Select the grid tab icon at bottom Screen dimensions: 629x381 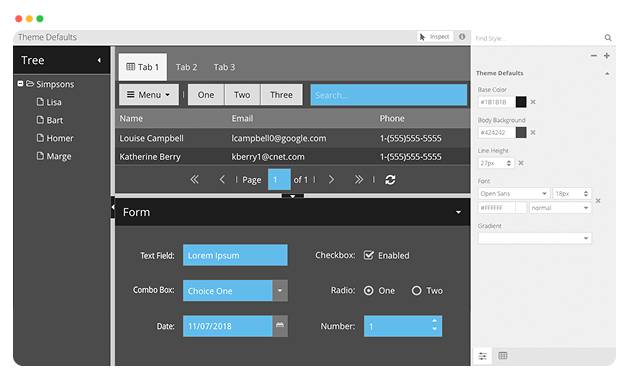(x=503, y=355)
